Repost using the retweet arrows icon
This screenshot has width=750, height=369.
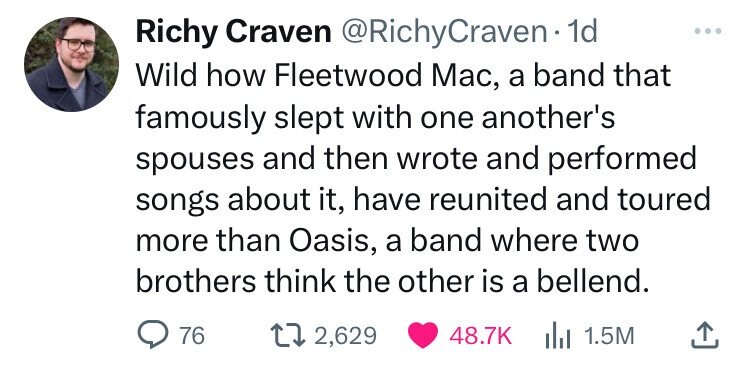click(285, 335)
